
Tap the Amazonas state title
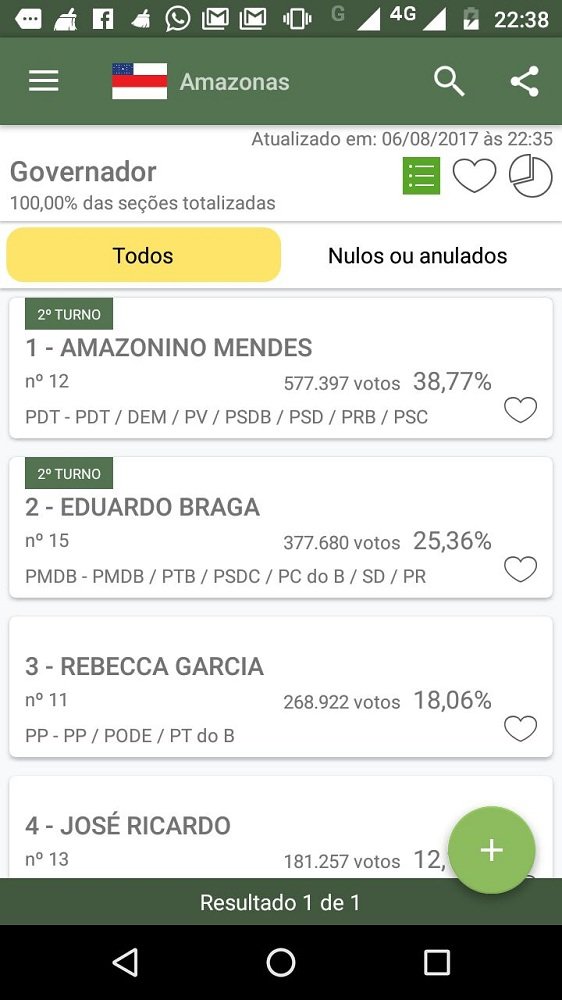(235, 82)
